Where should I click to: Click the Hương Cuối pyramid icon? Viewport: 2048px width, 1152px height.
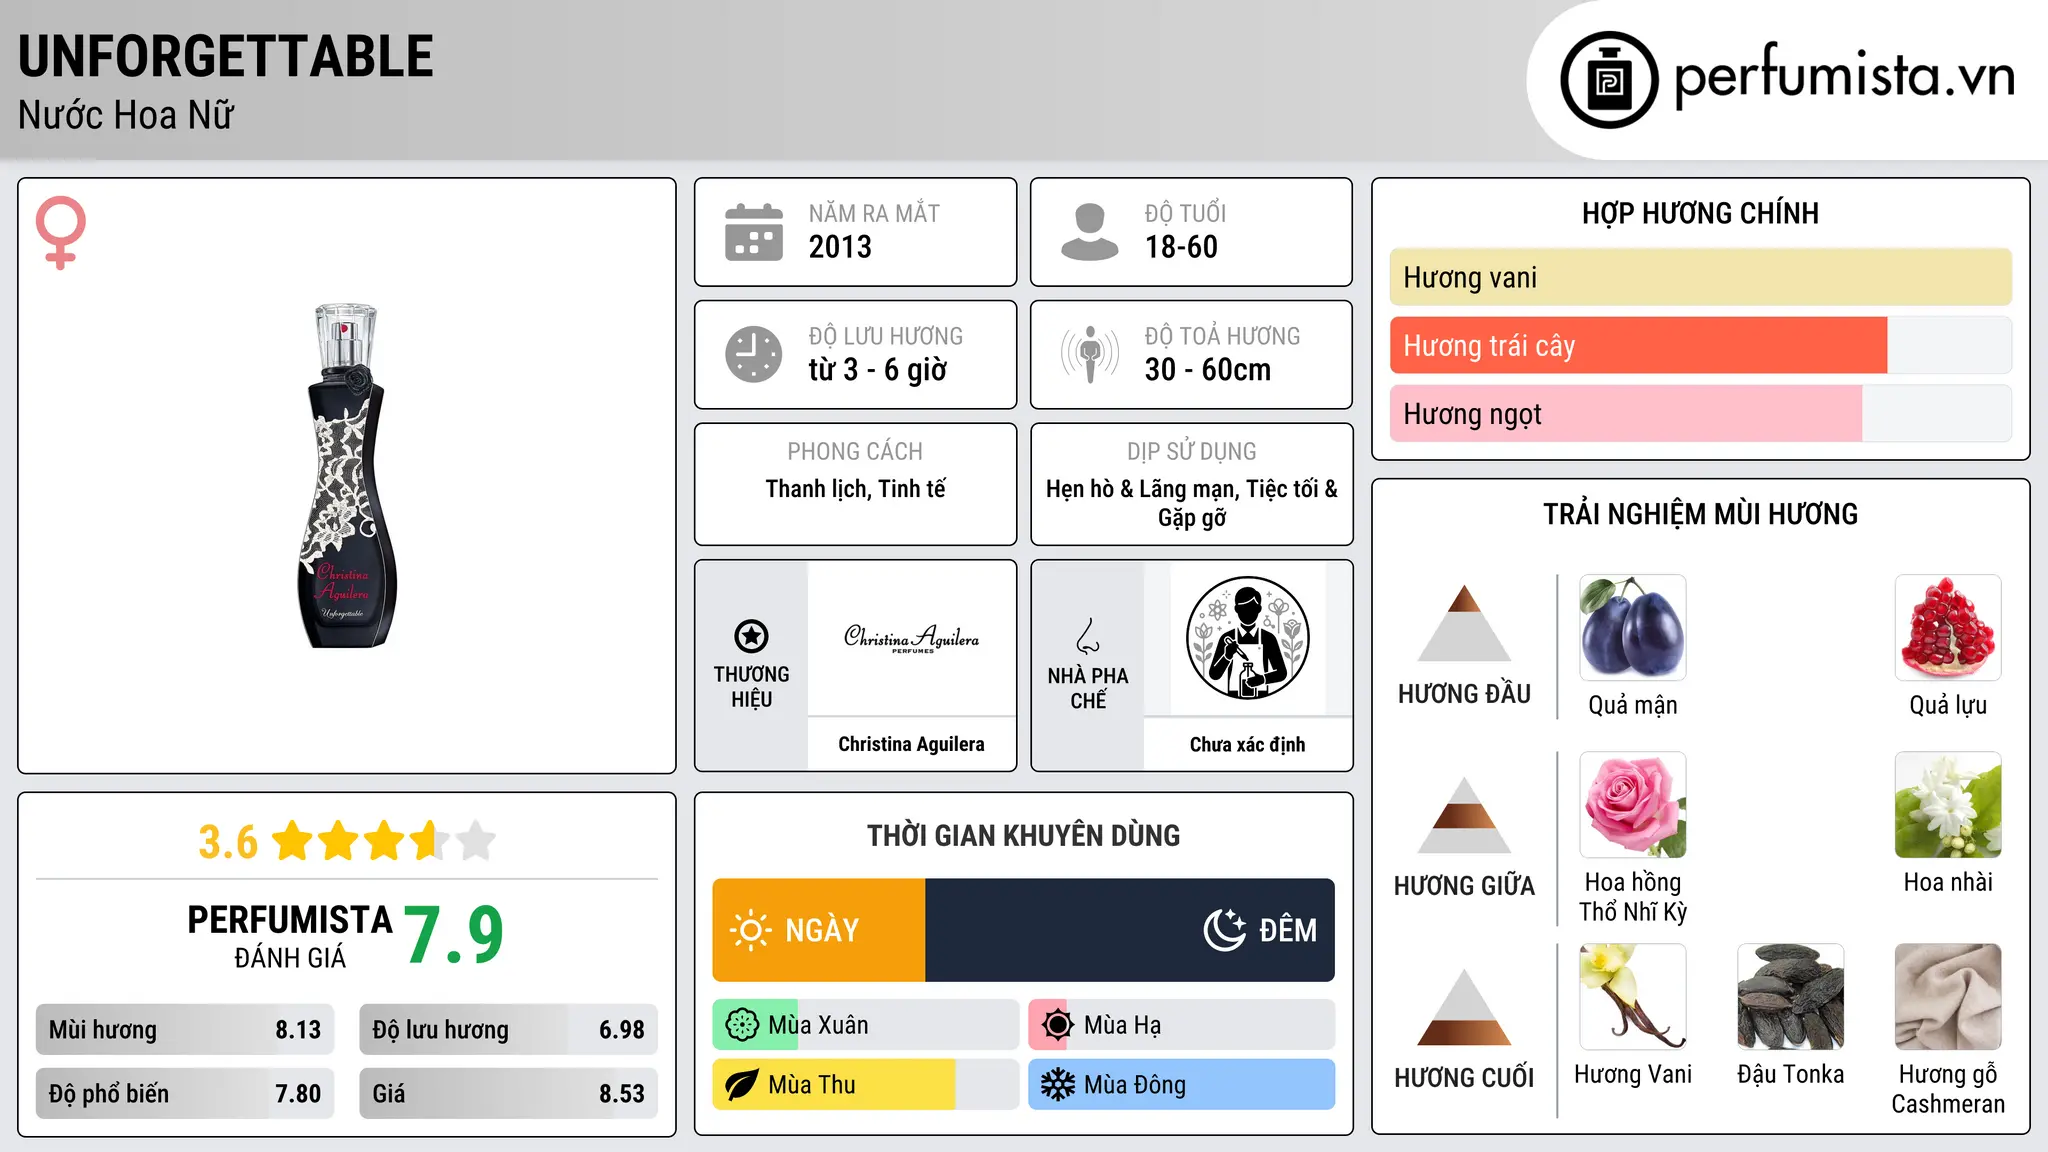[x=1465, y=1007]
